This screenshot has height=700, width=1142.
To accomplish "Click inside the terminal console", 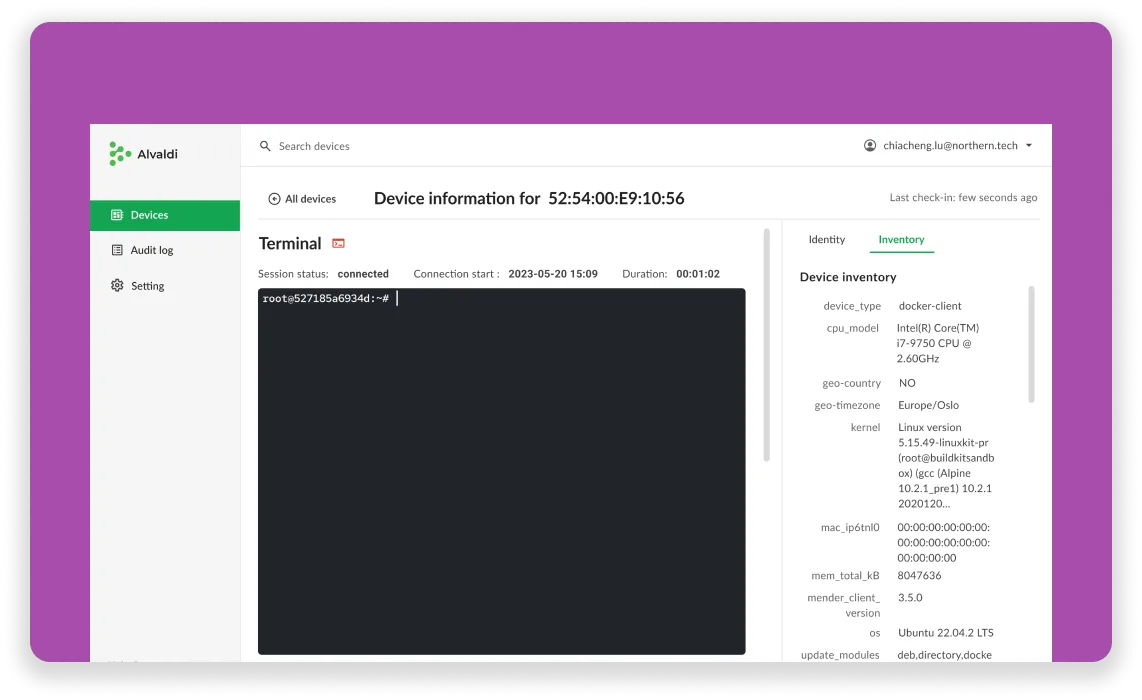I will (x=501, y=471).
